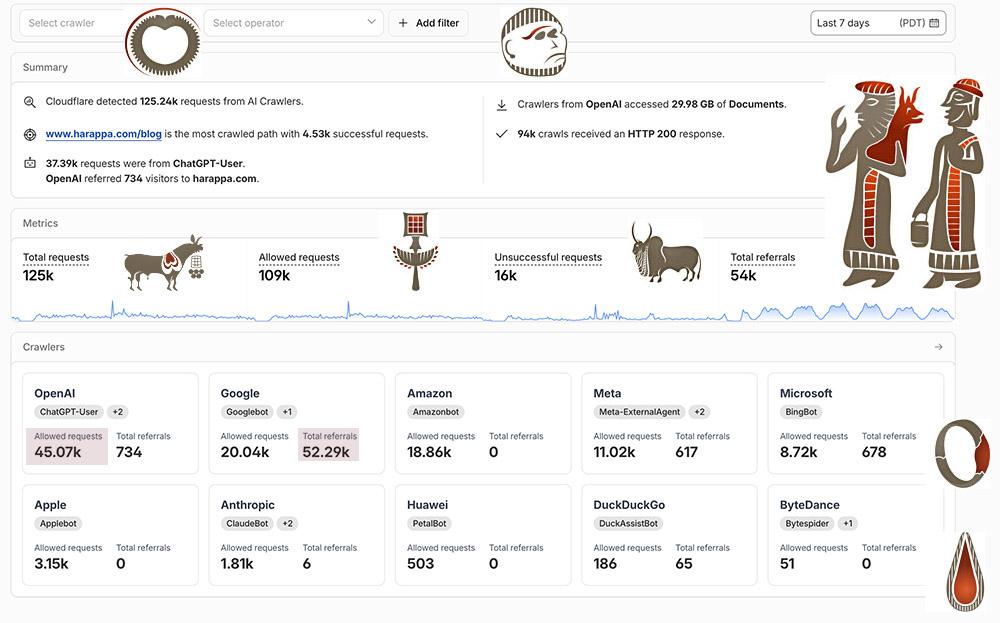Open the Google crawler card title
This screenshot has height=623, width=1000.
(240, 393)
